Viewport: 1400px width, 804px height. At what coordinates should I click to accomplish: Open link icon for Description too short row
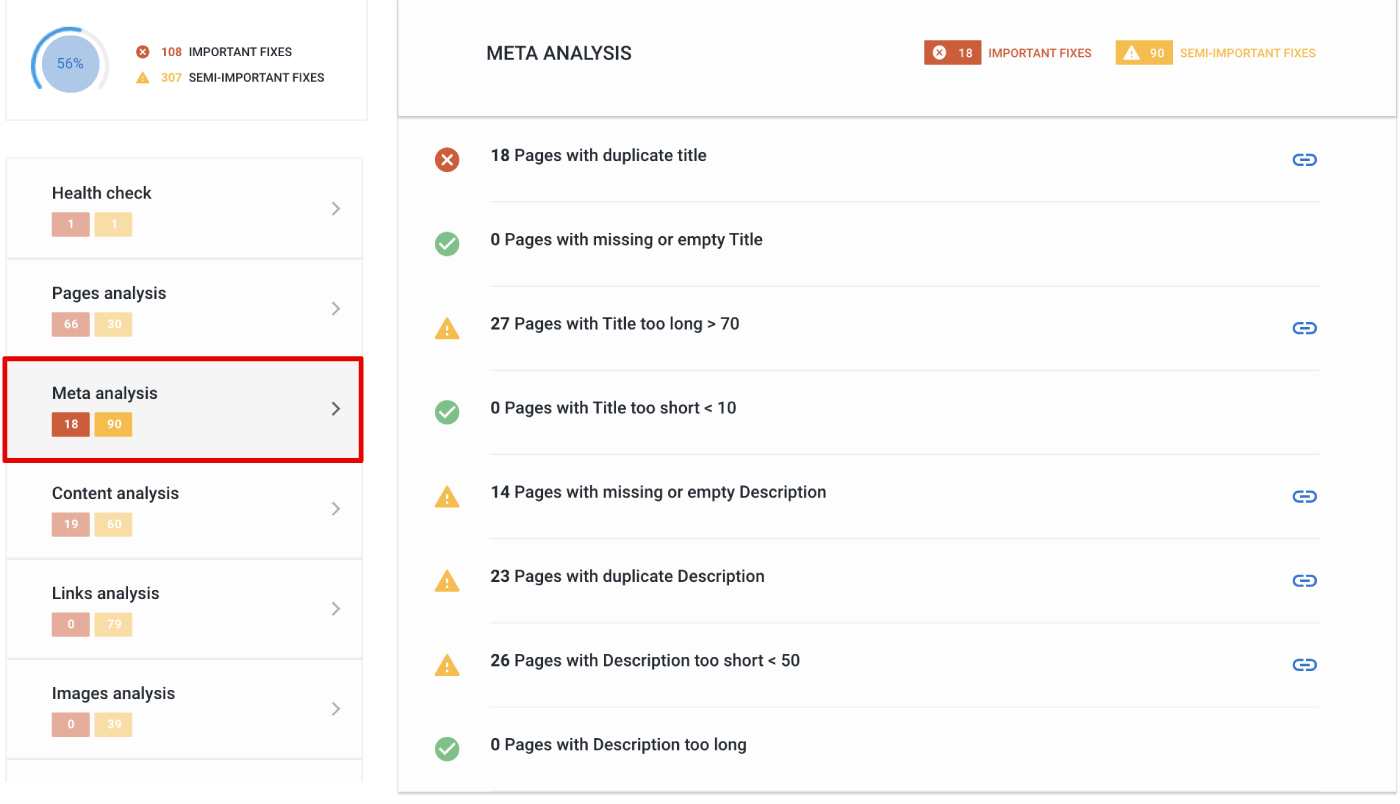point(1304,665)
